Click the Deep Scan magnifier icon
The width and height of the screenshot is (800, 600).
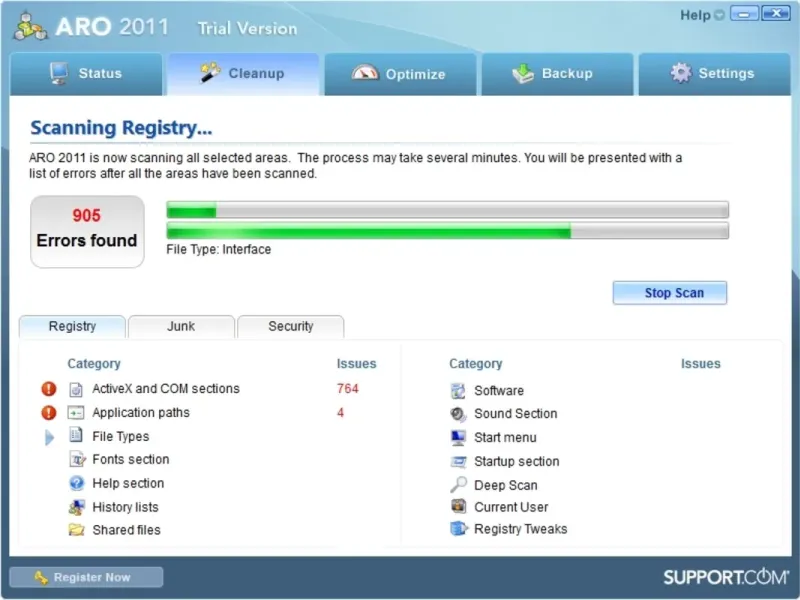pos(458,484)
